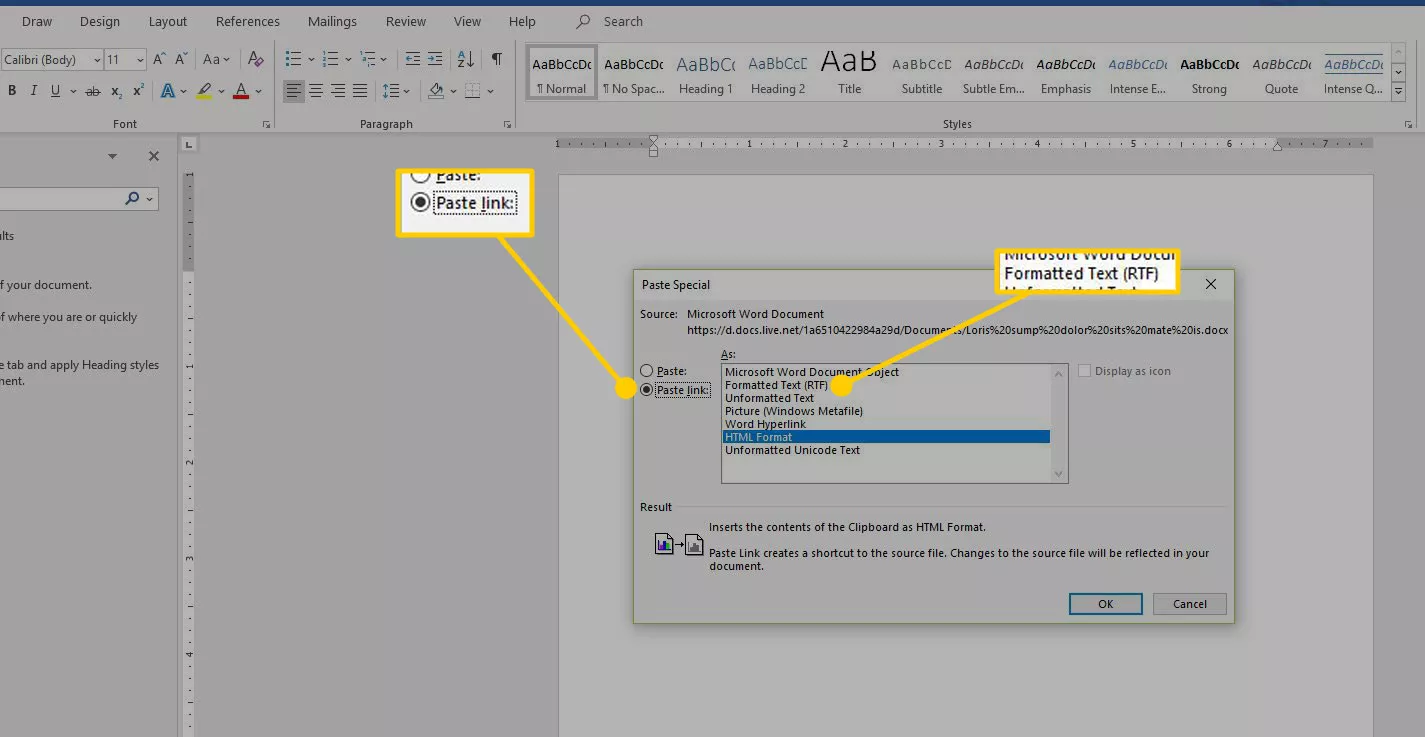Apply the Quote style
Screen dimensions: 1425x737
tap(1282, 74)
